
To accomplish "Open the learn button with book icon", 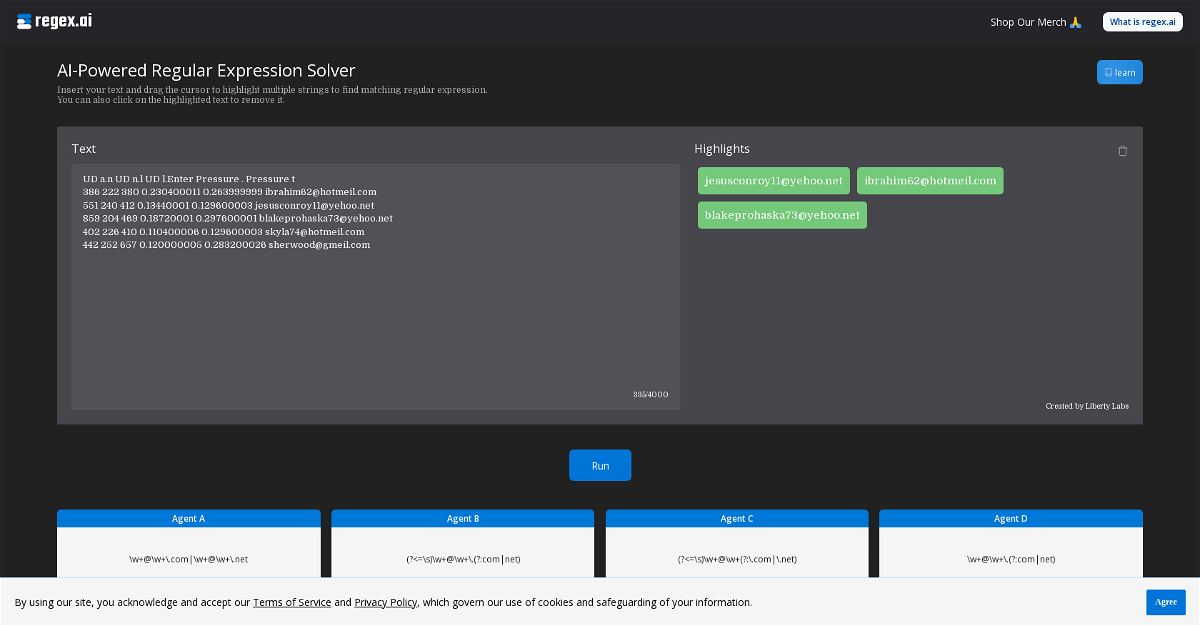I will pos(1119,72).
